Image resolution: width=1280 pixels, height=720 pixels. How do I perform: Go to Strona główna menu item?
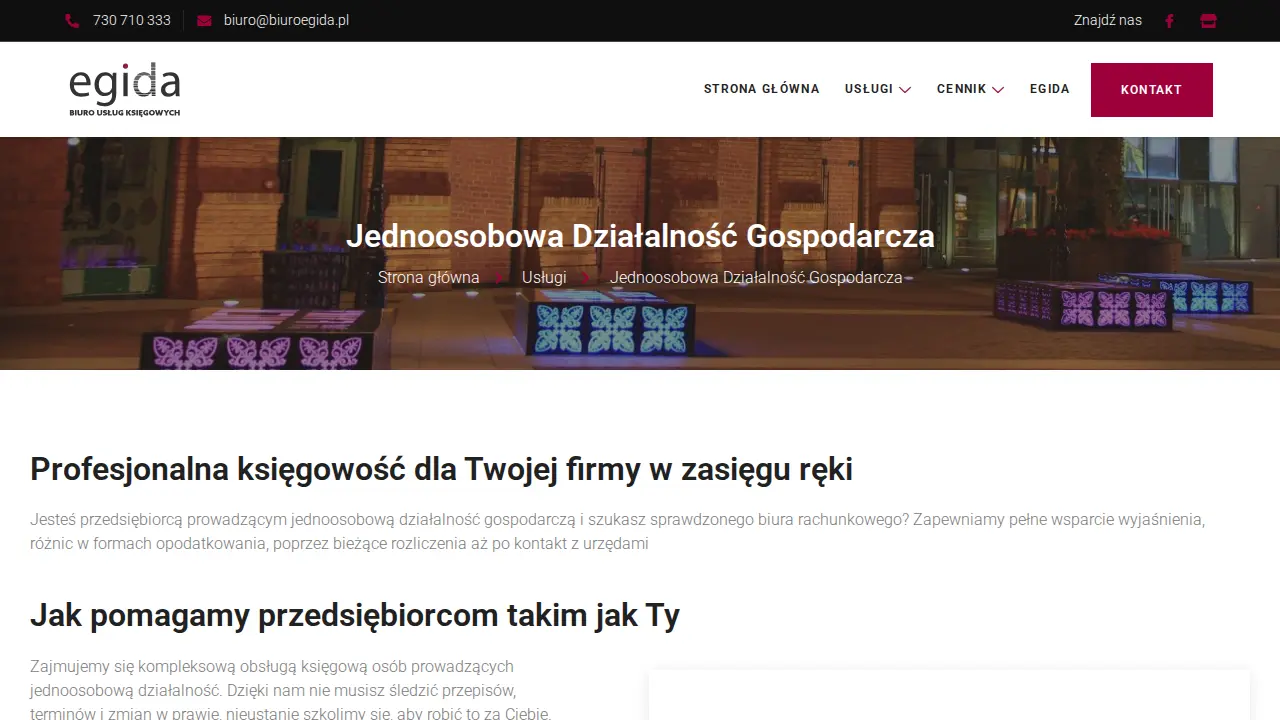[762, 89]
